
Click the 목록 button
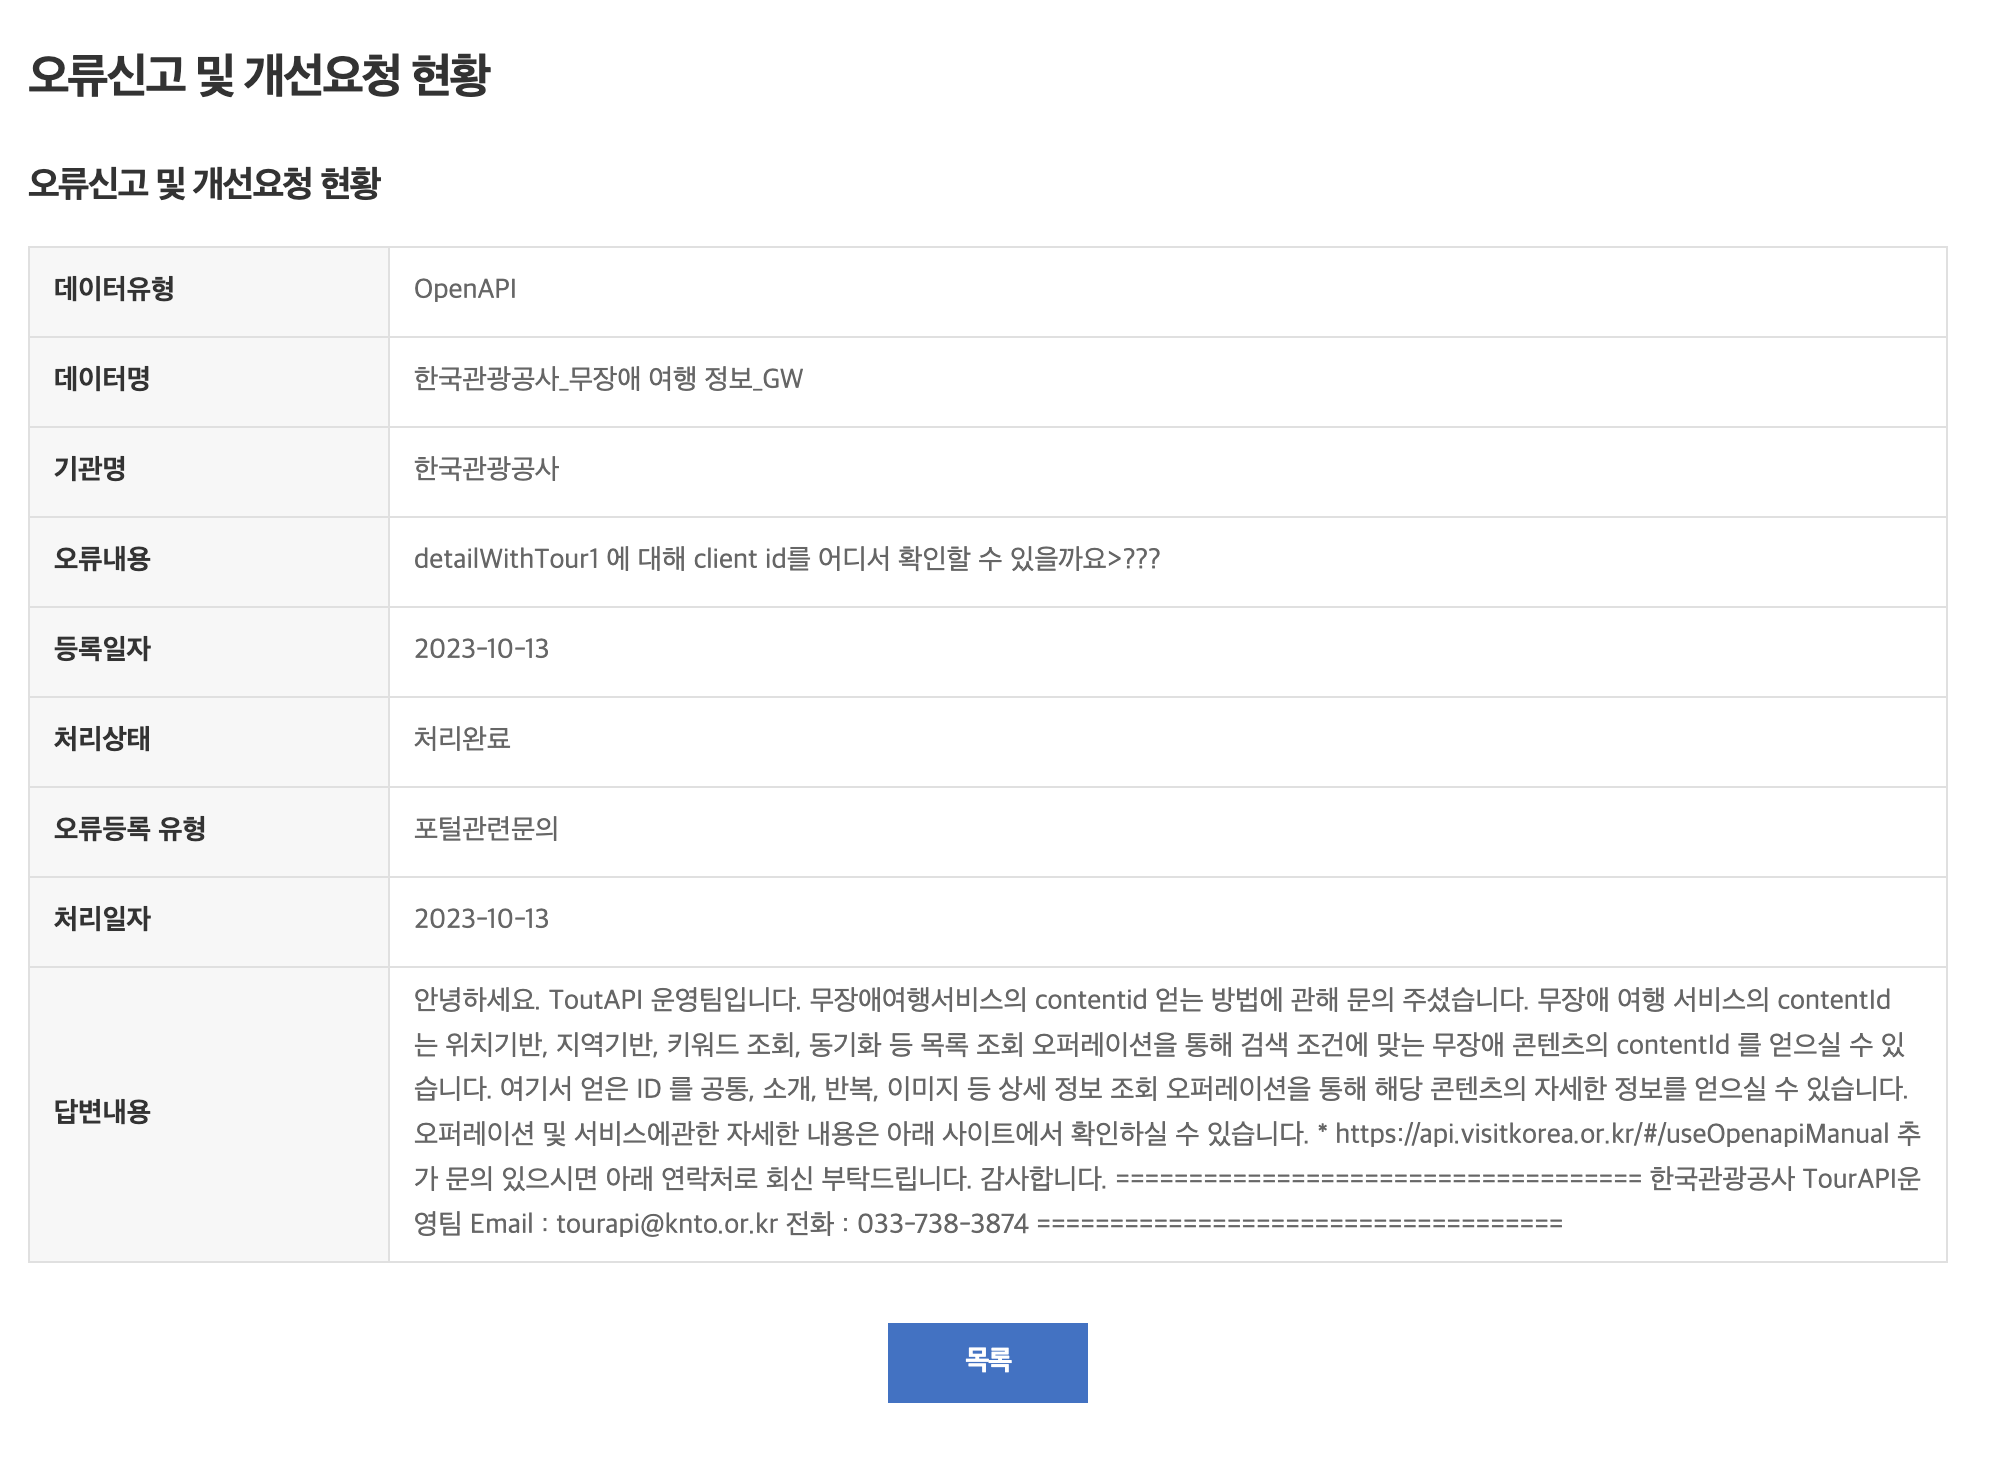pos(987,1362)
